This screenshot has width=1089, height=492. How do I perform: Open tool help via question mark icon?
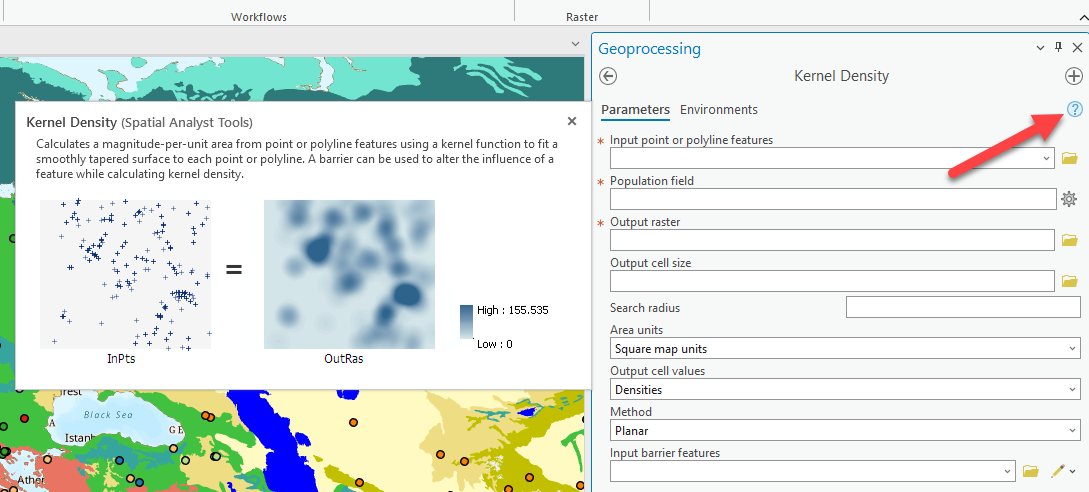1075,109
